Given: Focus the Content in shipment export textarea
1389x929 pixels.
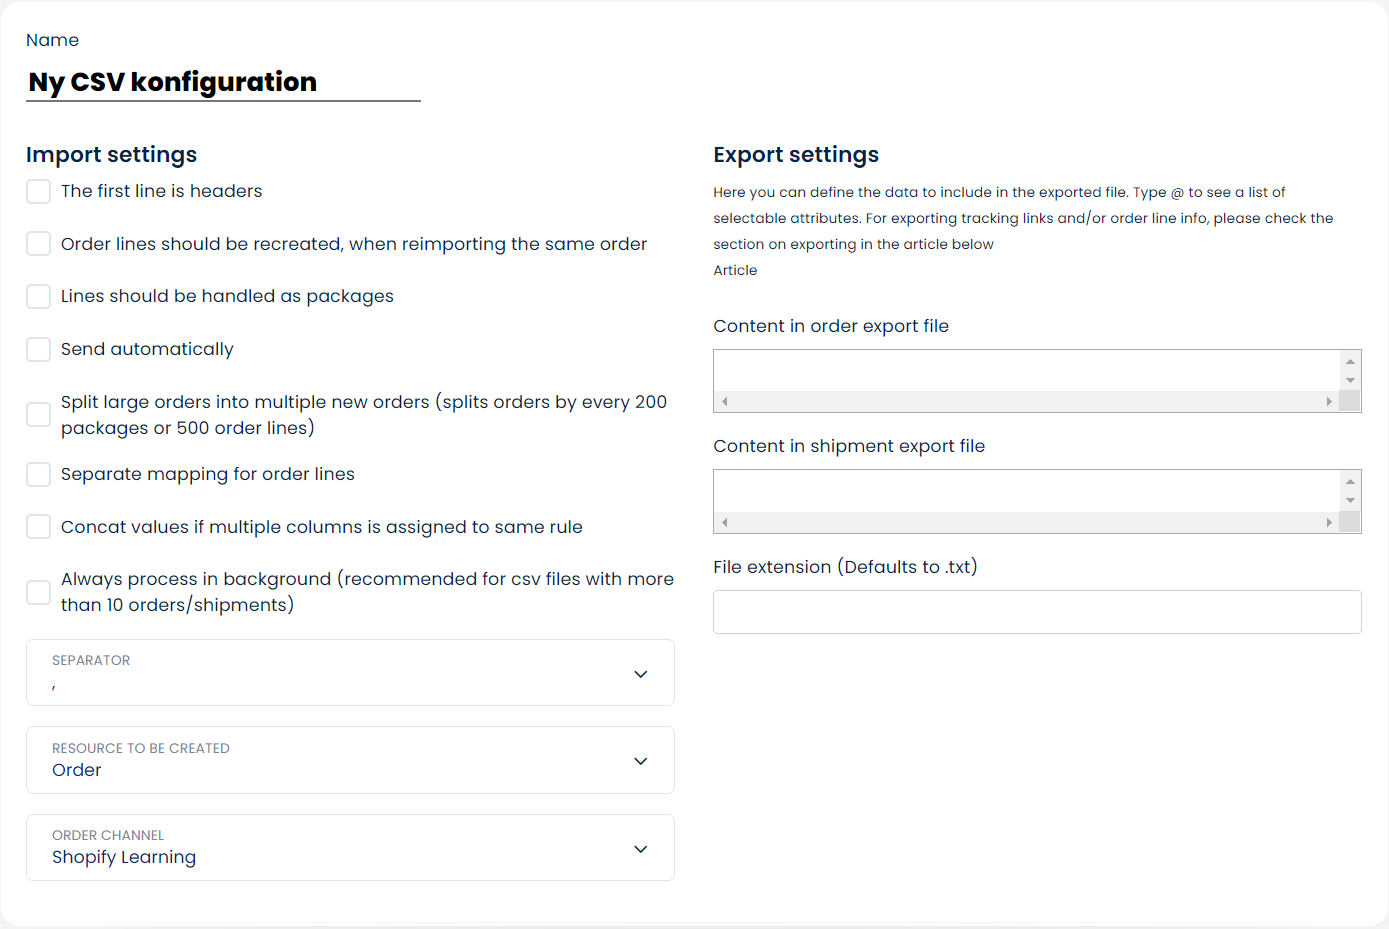Looking at the screenshot, I should 1026,491.
